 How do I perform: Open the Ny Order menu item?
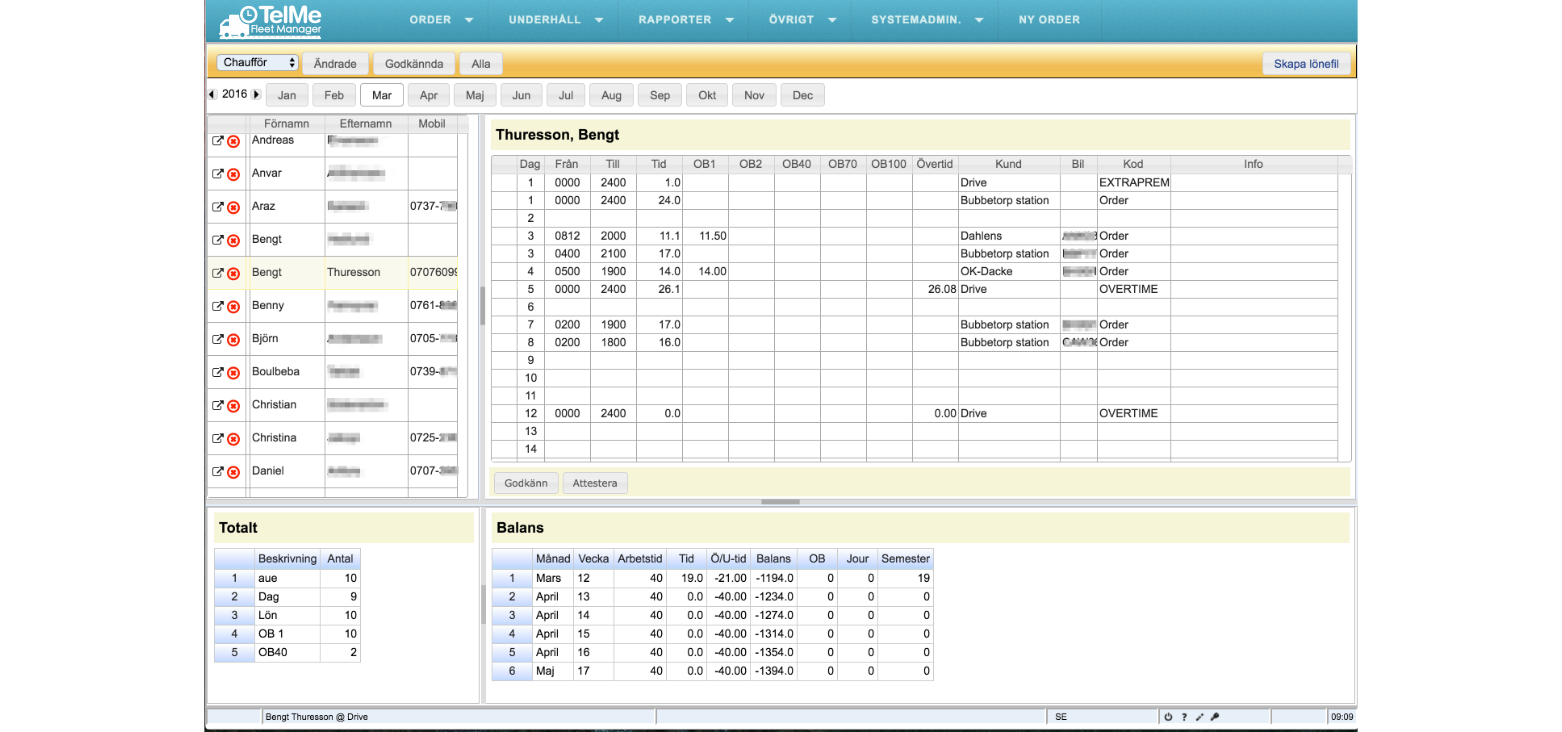click(x=1049, y=20)
